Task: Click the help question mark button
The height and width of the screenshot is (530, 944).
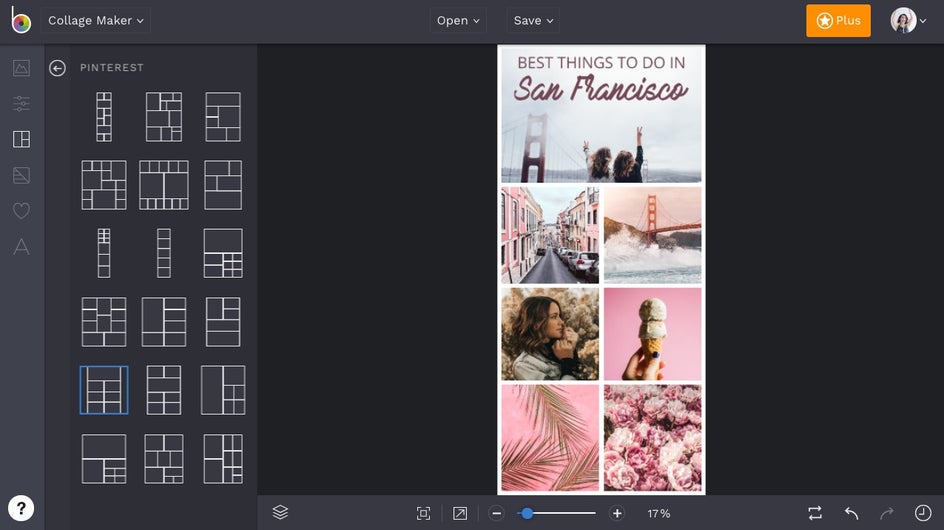Action: [x=21, y=508]
